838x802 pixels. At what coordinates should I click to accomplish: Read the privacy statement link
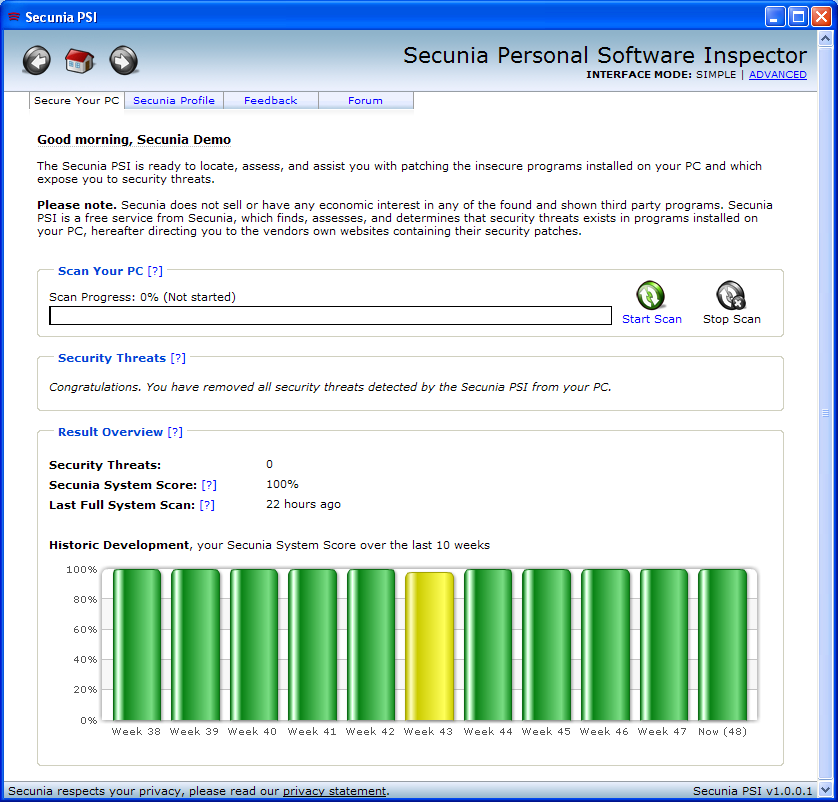pos(334,791)
